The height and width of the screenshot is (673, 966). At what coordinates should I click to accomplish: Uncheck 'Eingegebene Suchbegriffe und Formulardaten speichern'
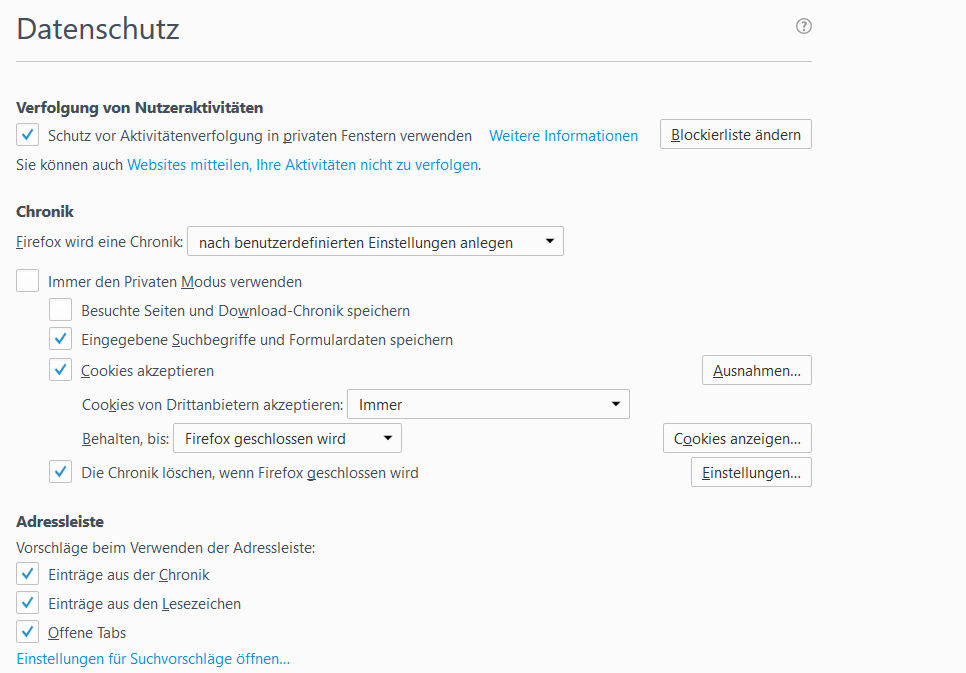pos(61,340)
